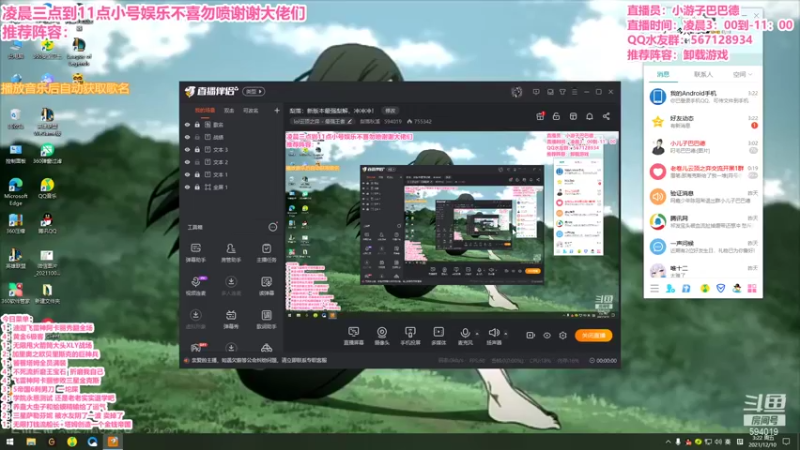Screen dimensions: 800x450
Task: Click the 直播伴侣 taskbar button
Action: (113, 442)
